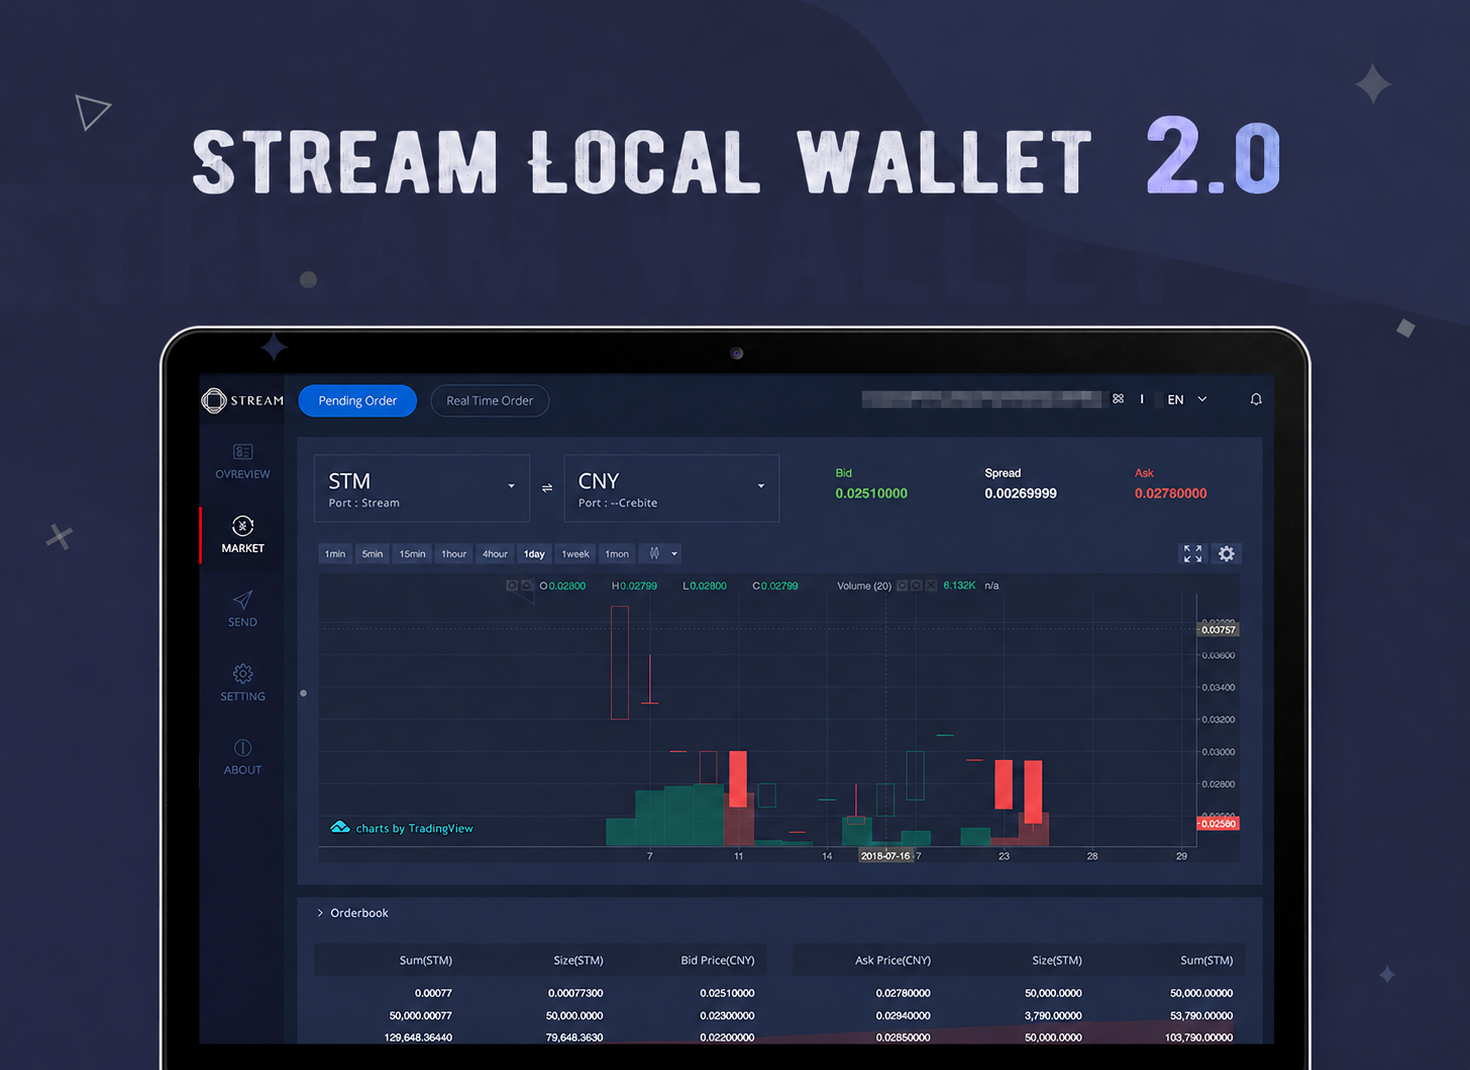Open the STM base currency dropdown
Screen dimensions: 1470x1070
tap(422, 488)
